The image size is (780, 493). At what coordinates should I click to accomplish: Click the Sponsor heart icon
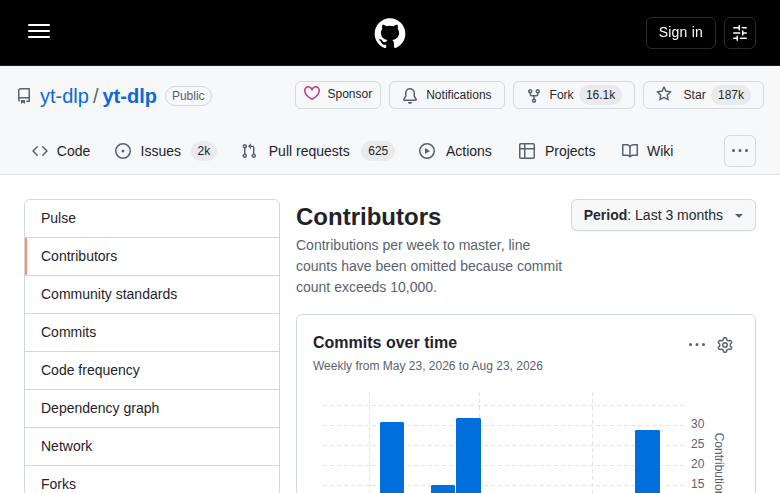point(312,94)
